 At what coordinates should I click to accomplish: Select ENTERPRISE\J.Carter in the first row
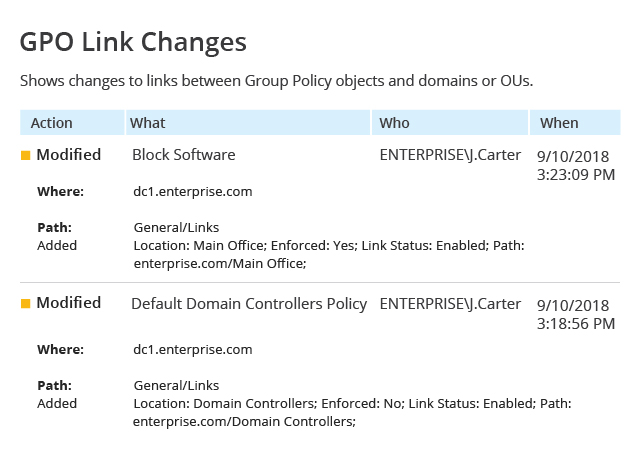click(450, 155)
